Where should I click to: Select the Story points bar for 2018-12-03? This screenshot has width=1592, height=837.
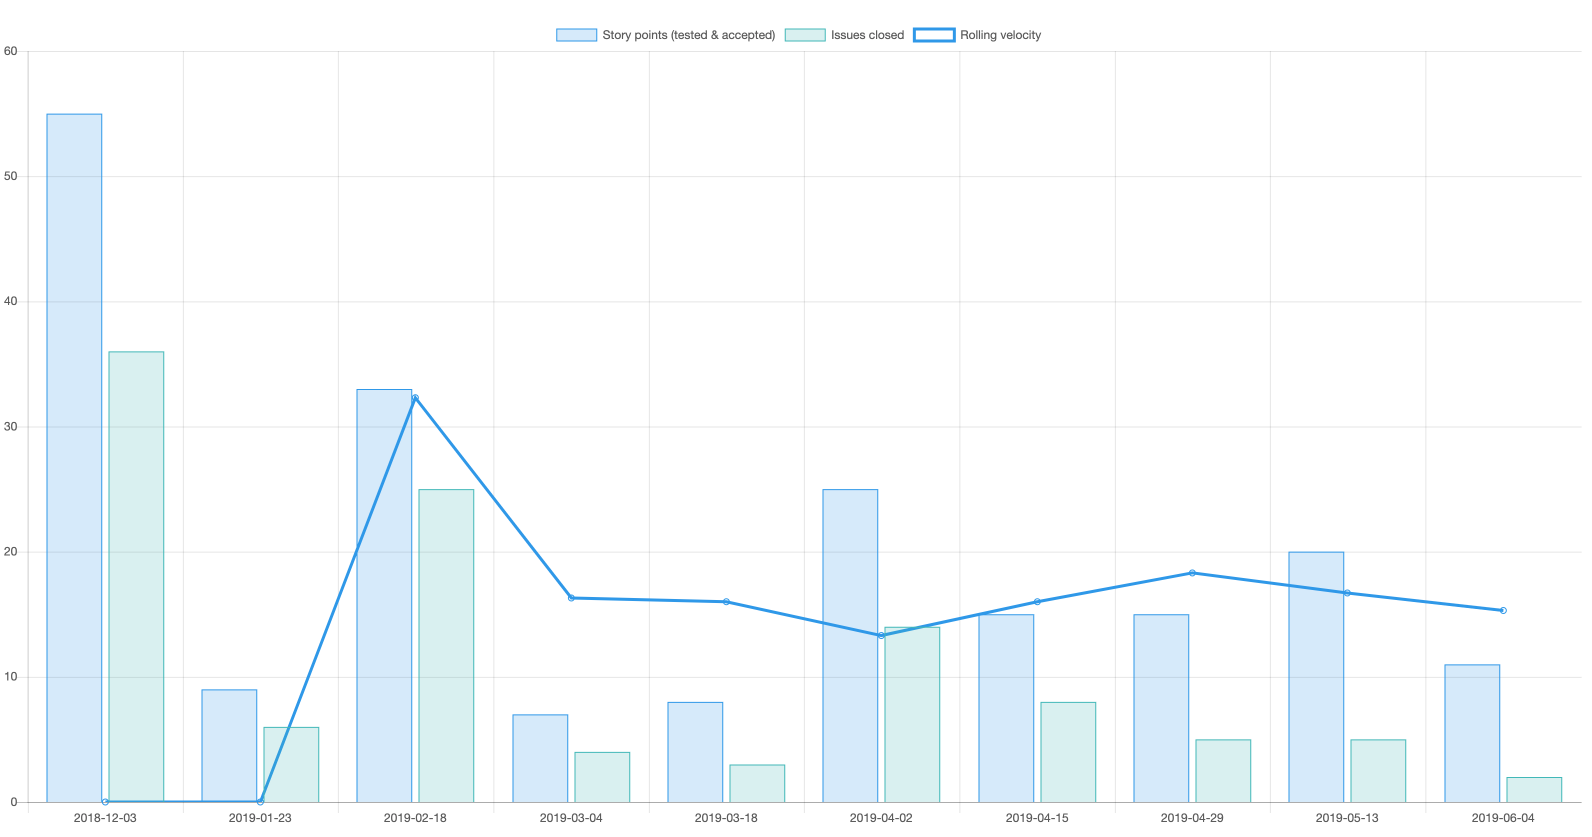(x=74, y=458)
